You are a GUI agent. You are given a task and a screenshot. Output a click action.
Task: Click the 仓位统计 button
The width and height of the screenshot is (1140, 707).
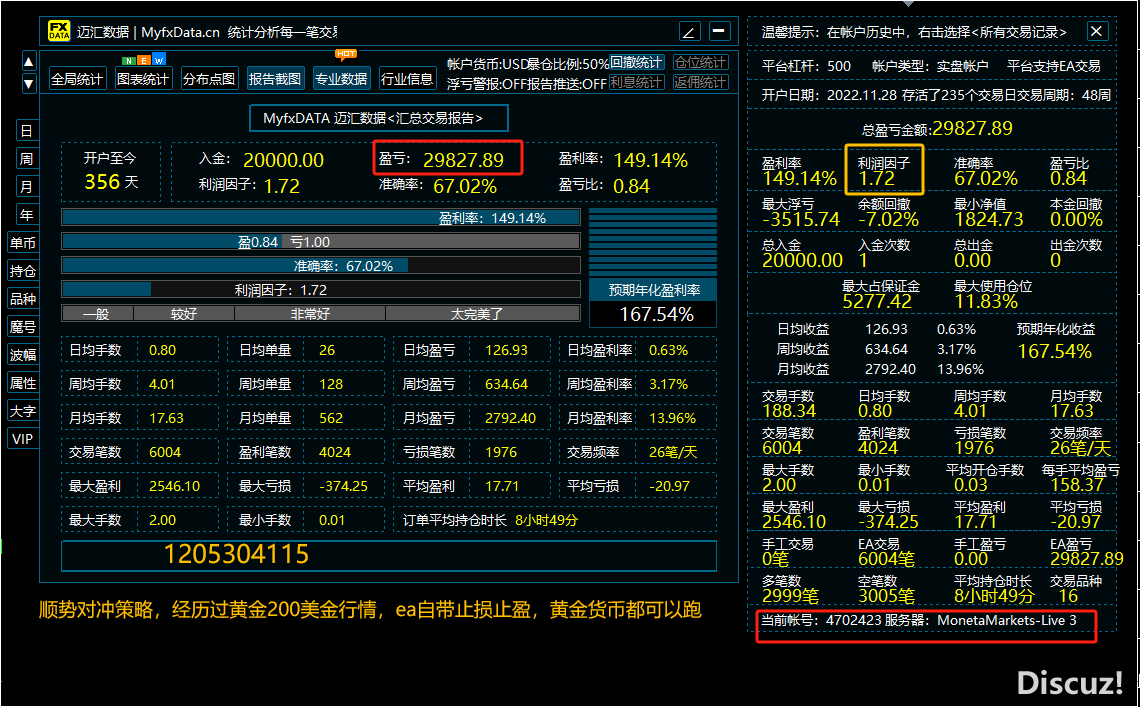point(701,63)
